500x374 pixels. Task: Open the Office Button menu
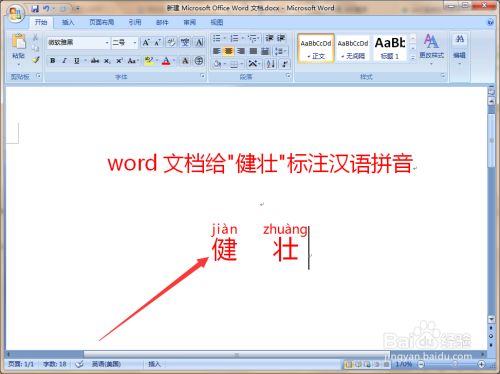[x=15, y=14]
